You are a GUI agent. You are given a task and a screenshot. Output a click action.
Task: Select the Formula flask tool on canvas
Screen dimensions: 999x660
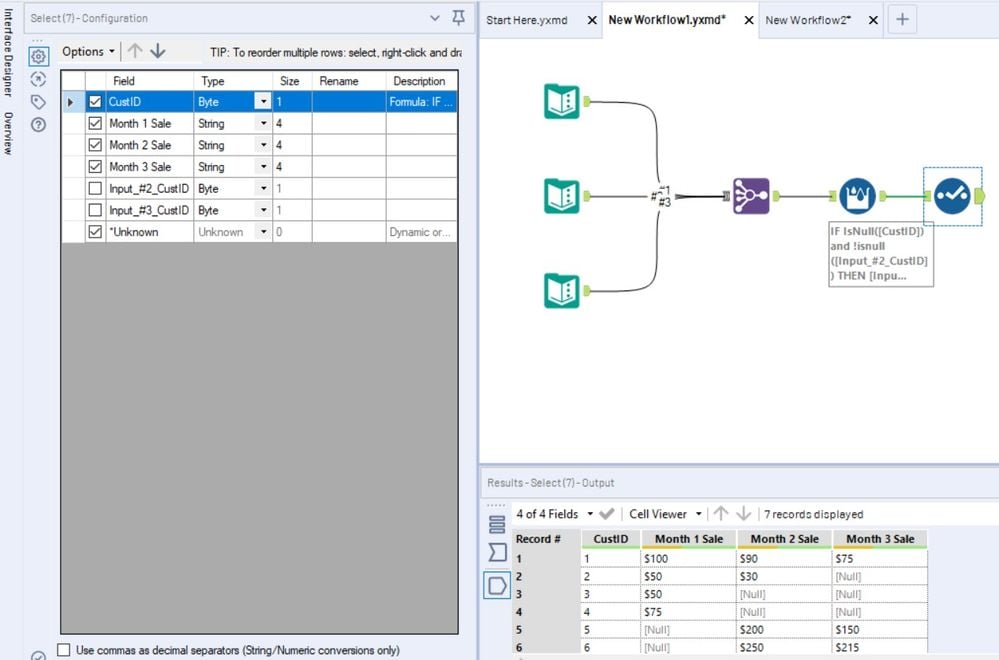tap(857, 196)
